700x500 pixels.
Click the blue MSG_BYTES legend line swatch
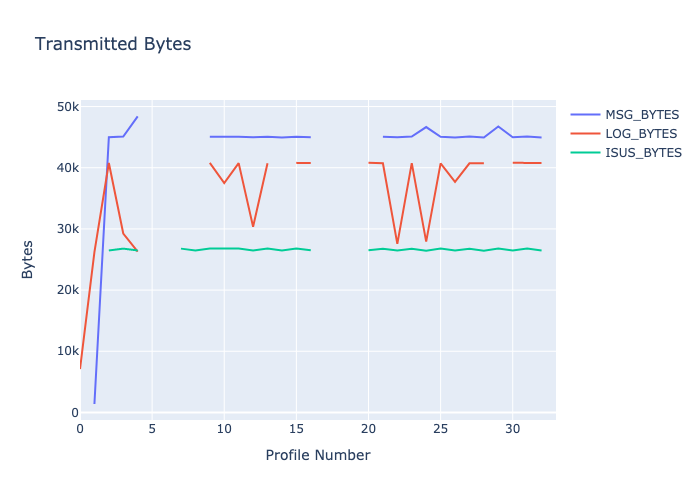[586, 113]
